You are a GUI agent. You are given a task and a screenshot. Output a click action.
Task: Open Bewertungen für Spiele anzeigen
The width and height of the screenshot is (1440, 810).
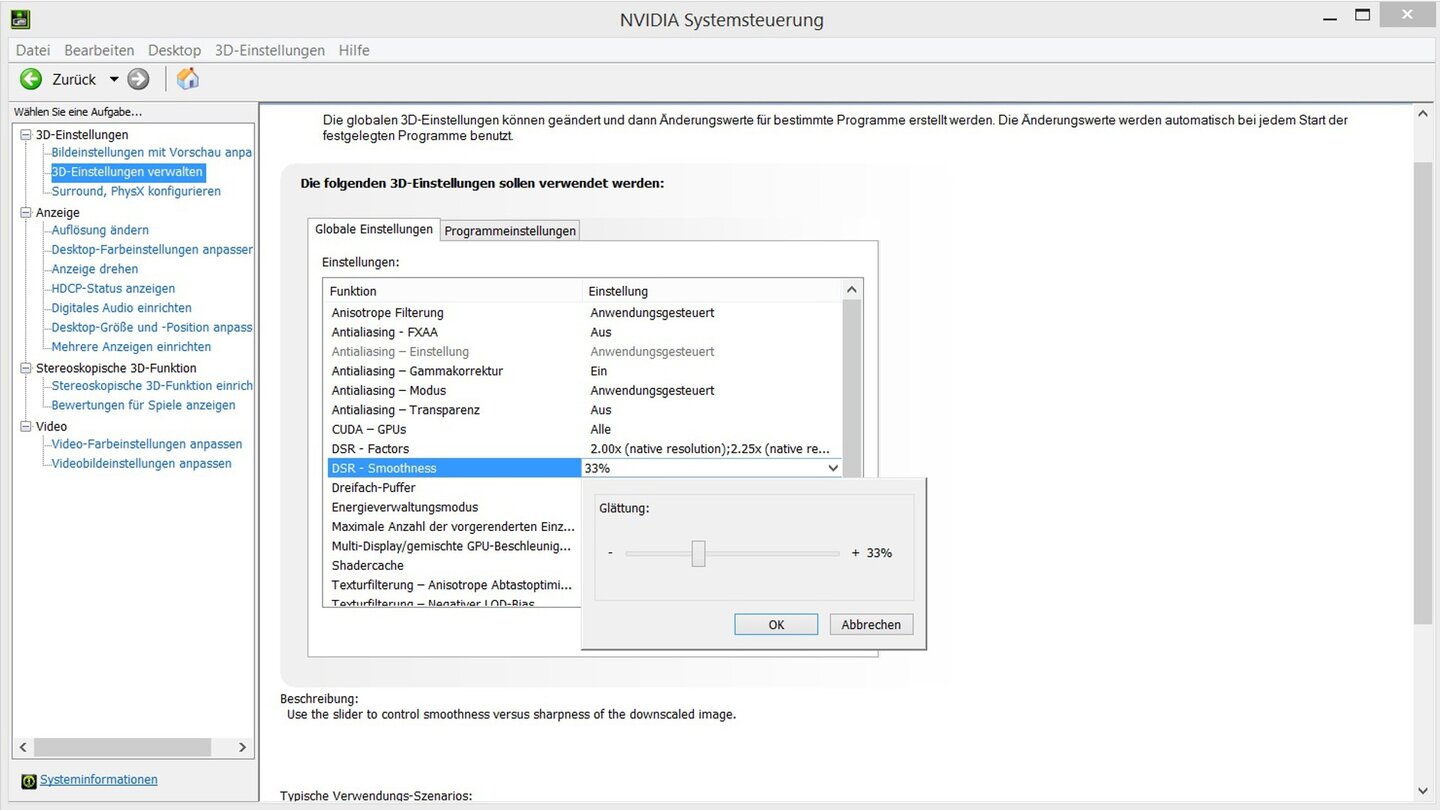pos(144,405)
